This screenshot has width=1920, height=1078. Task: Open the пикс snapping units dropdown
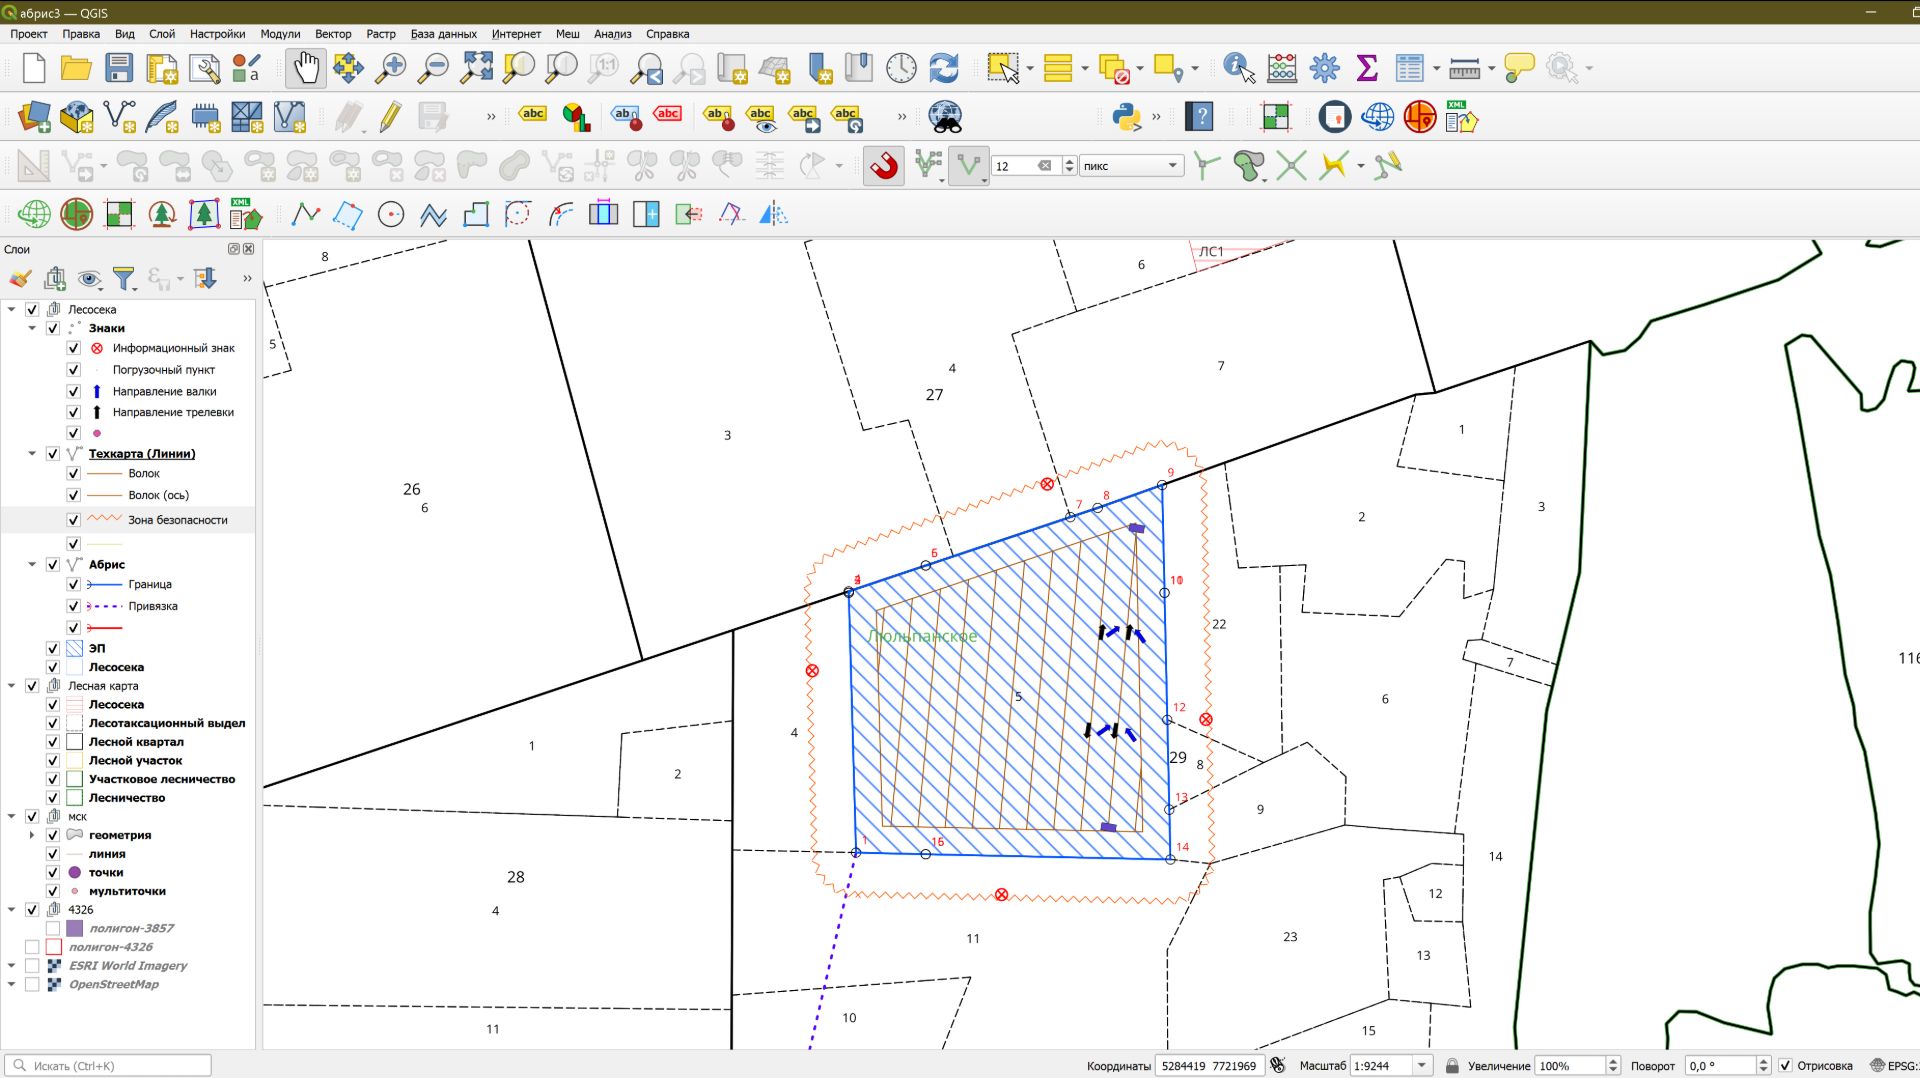1131,166
